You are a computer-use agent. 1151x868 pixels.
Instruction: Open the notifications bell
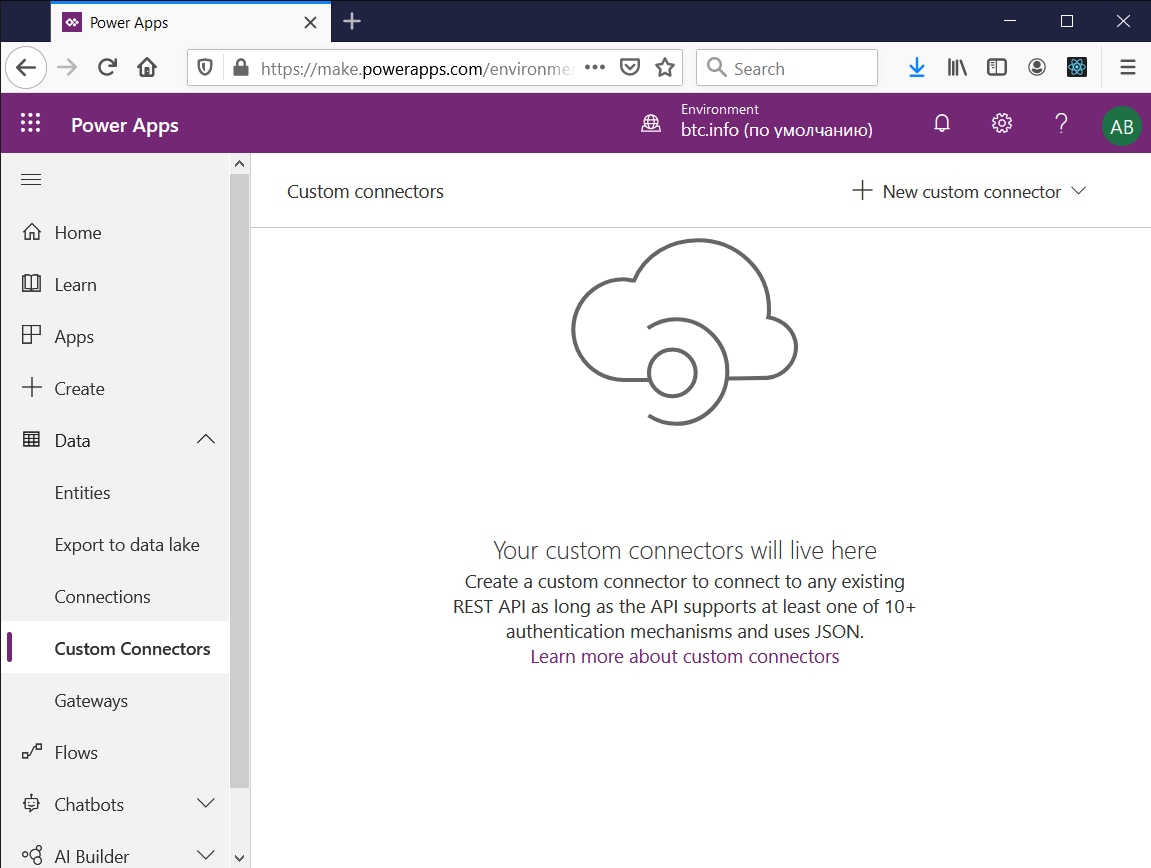point(942,123)
